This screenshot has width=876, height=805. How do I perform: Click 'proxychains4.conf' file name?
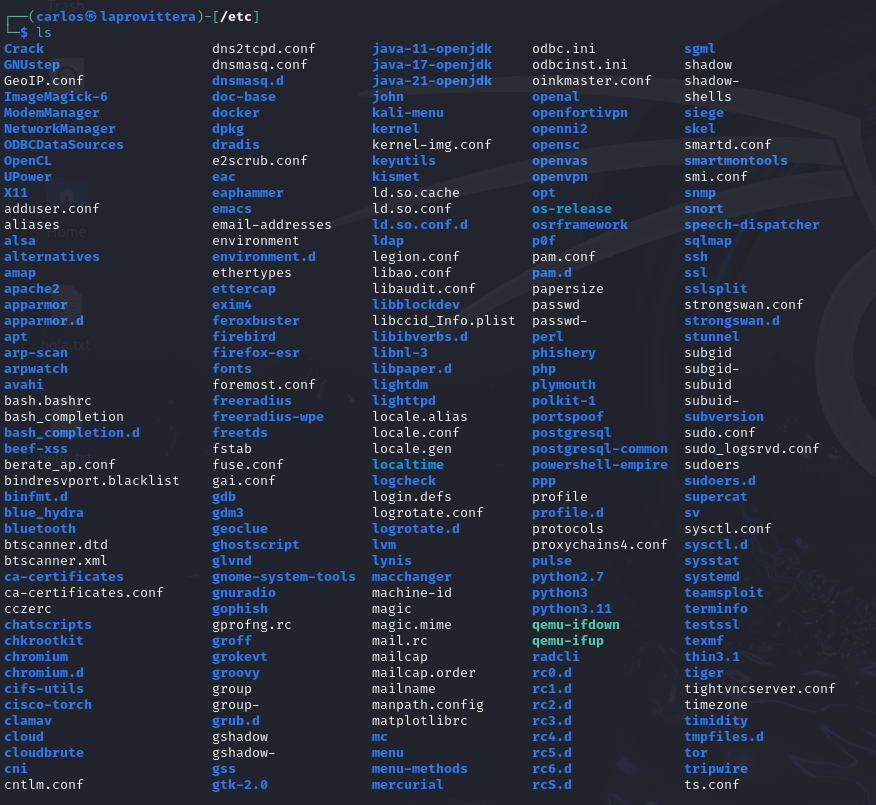pos(599,545)
